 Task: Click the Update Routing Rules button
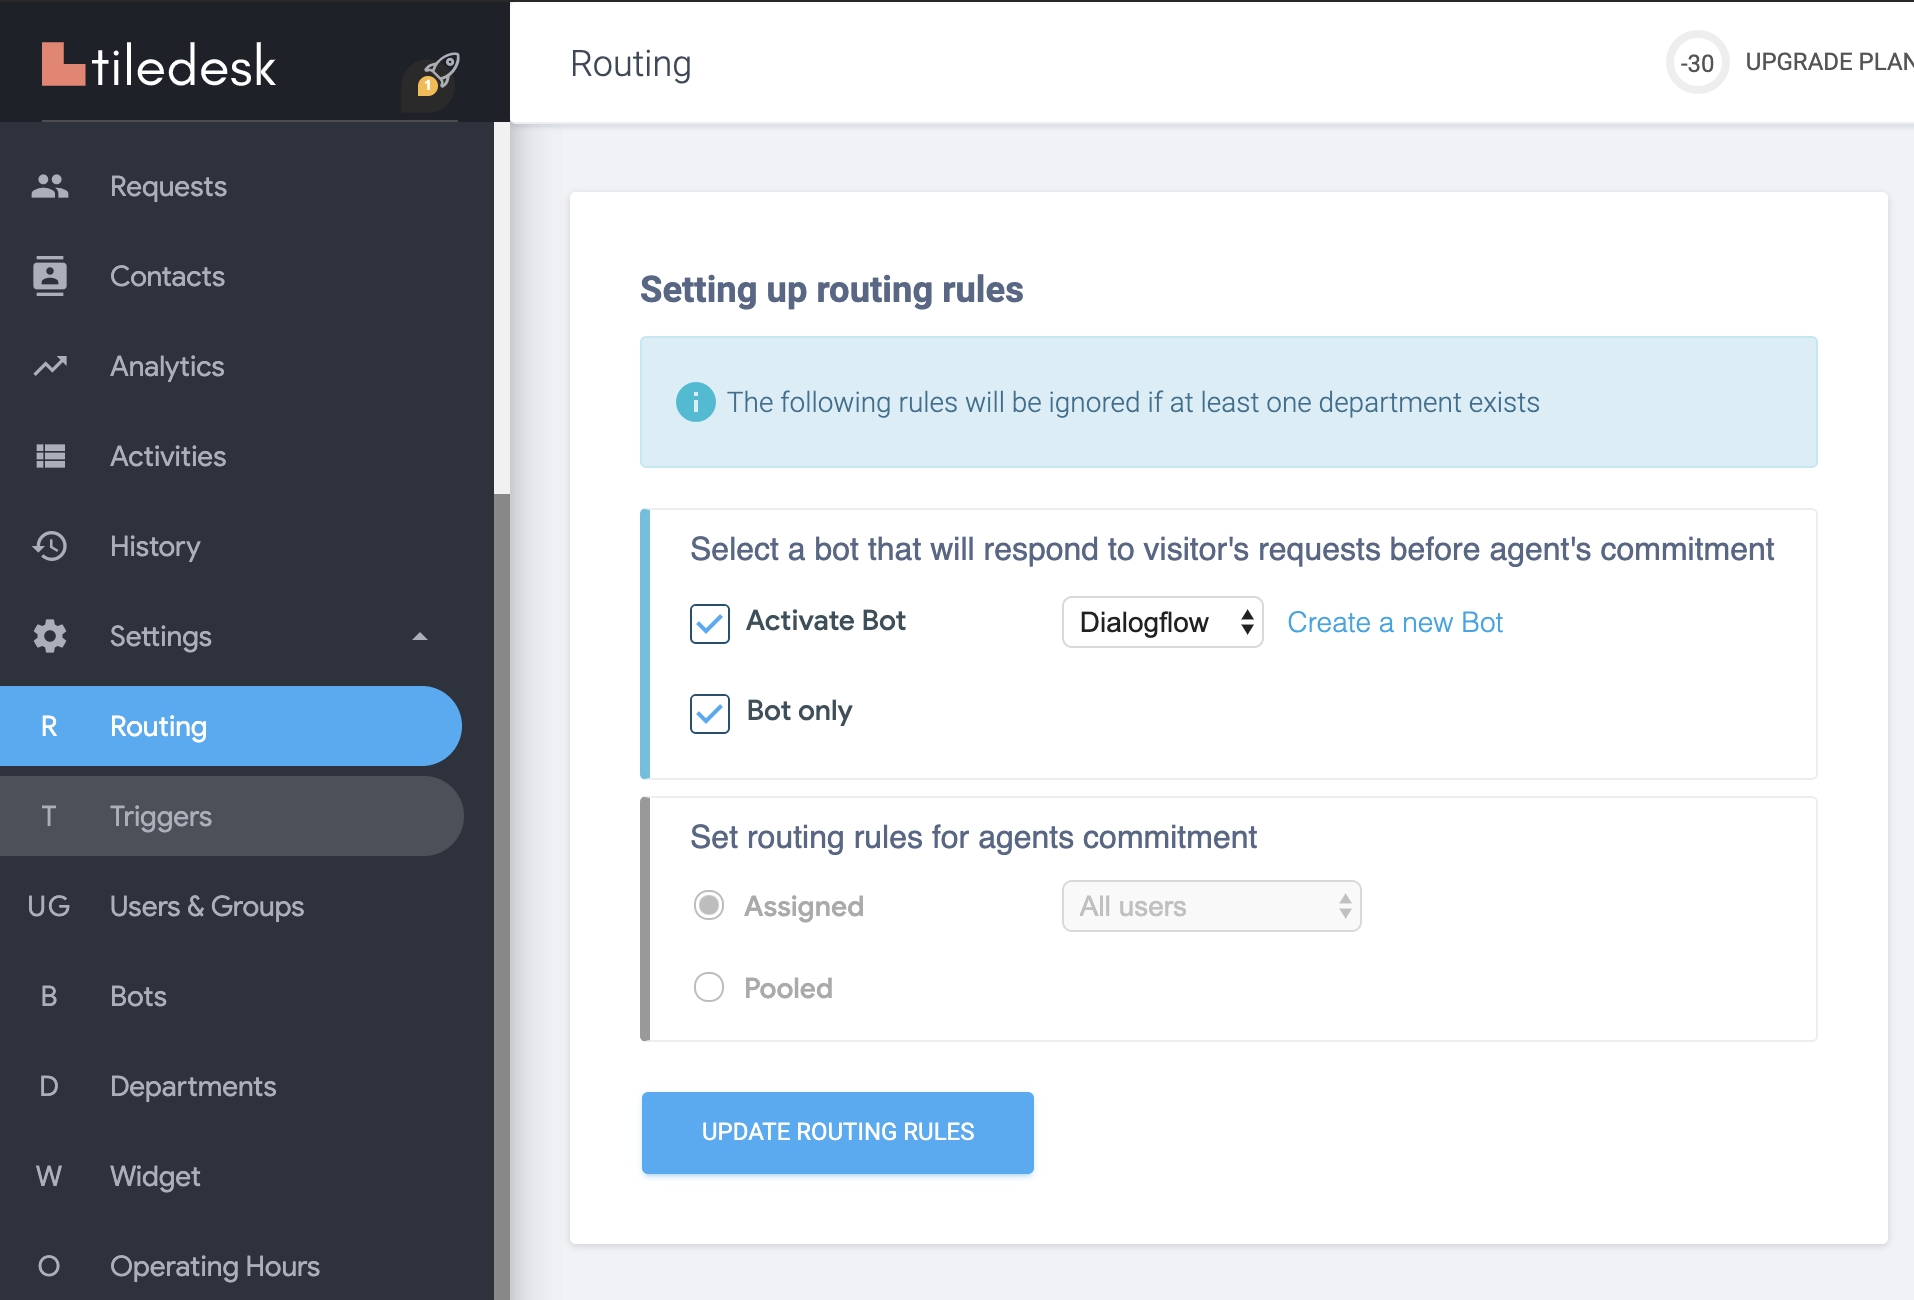click(x=838, y=1132)
